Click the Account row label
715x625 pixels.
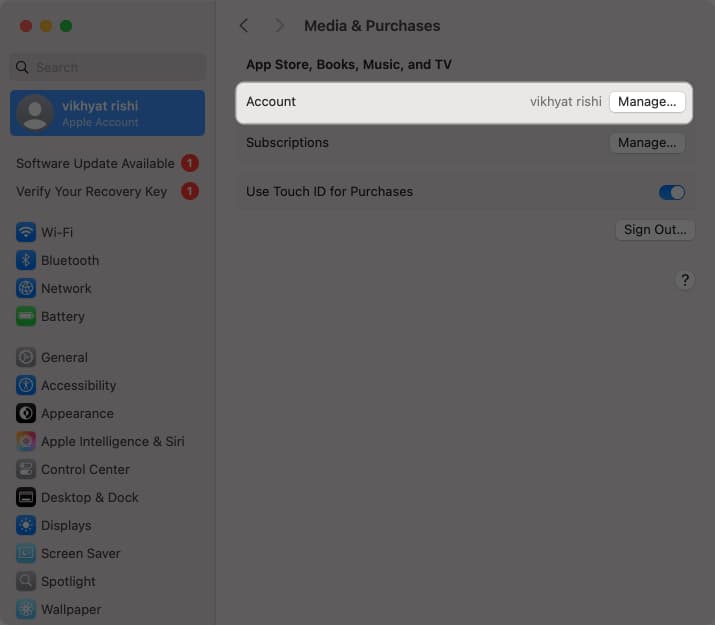[271, 102]
